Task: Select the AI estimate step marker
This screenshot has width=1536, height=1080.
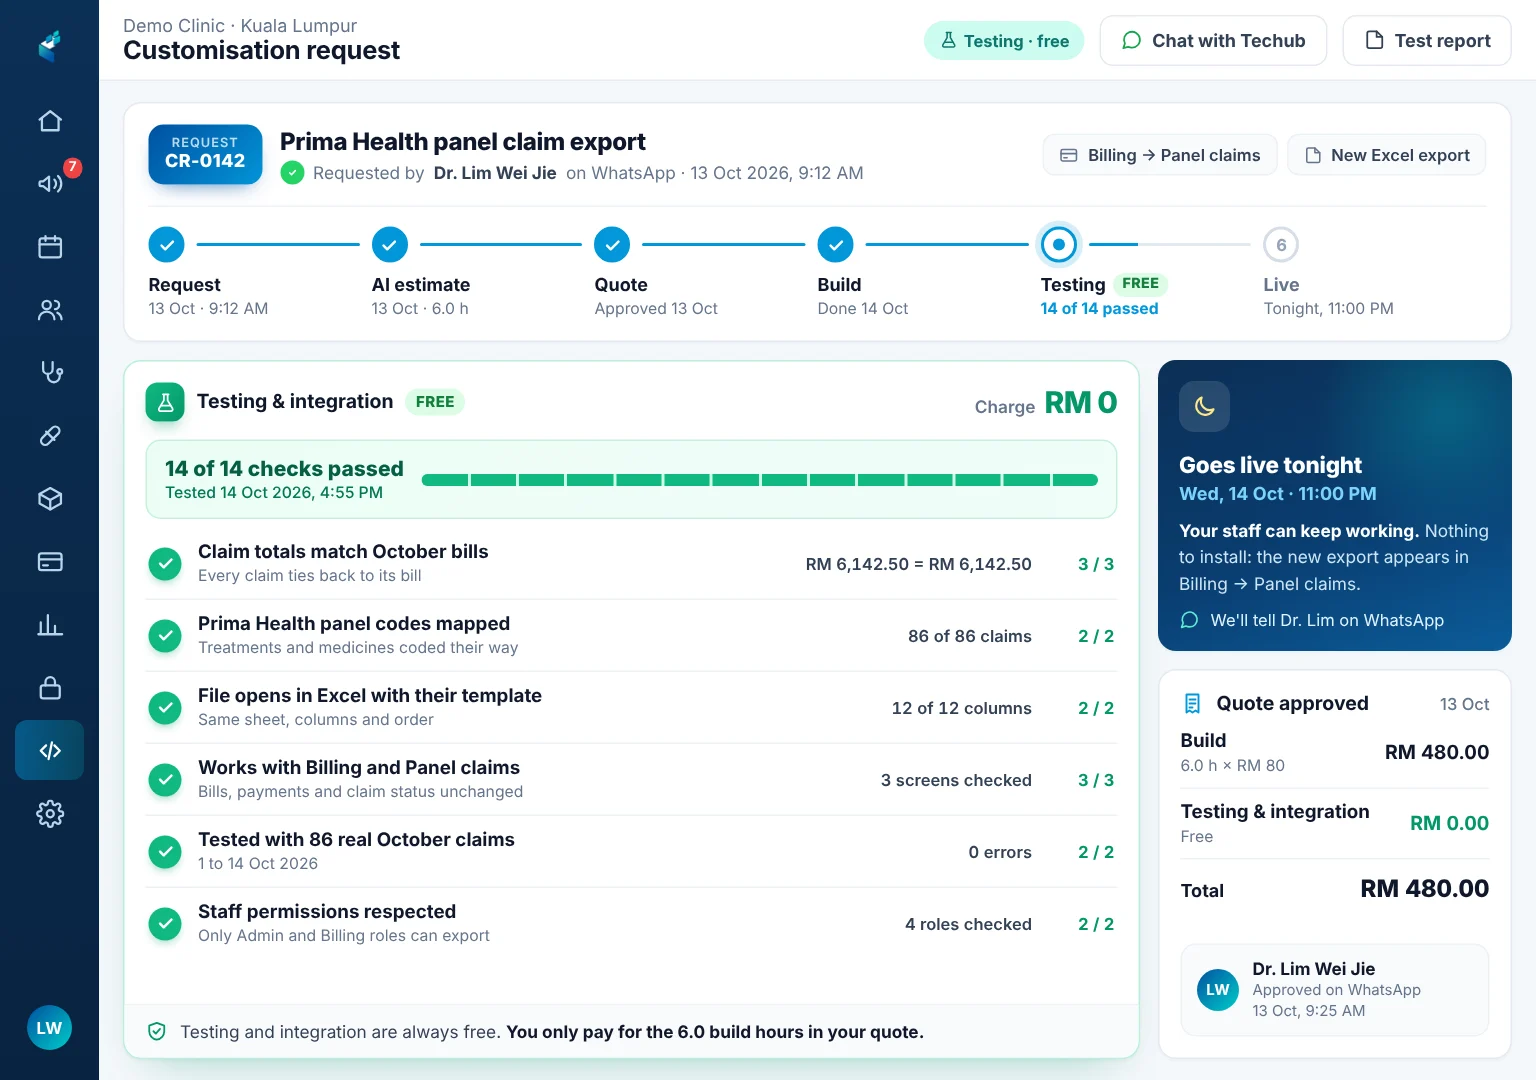Action: [x=390, y=244]
